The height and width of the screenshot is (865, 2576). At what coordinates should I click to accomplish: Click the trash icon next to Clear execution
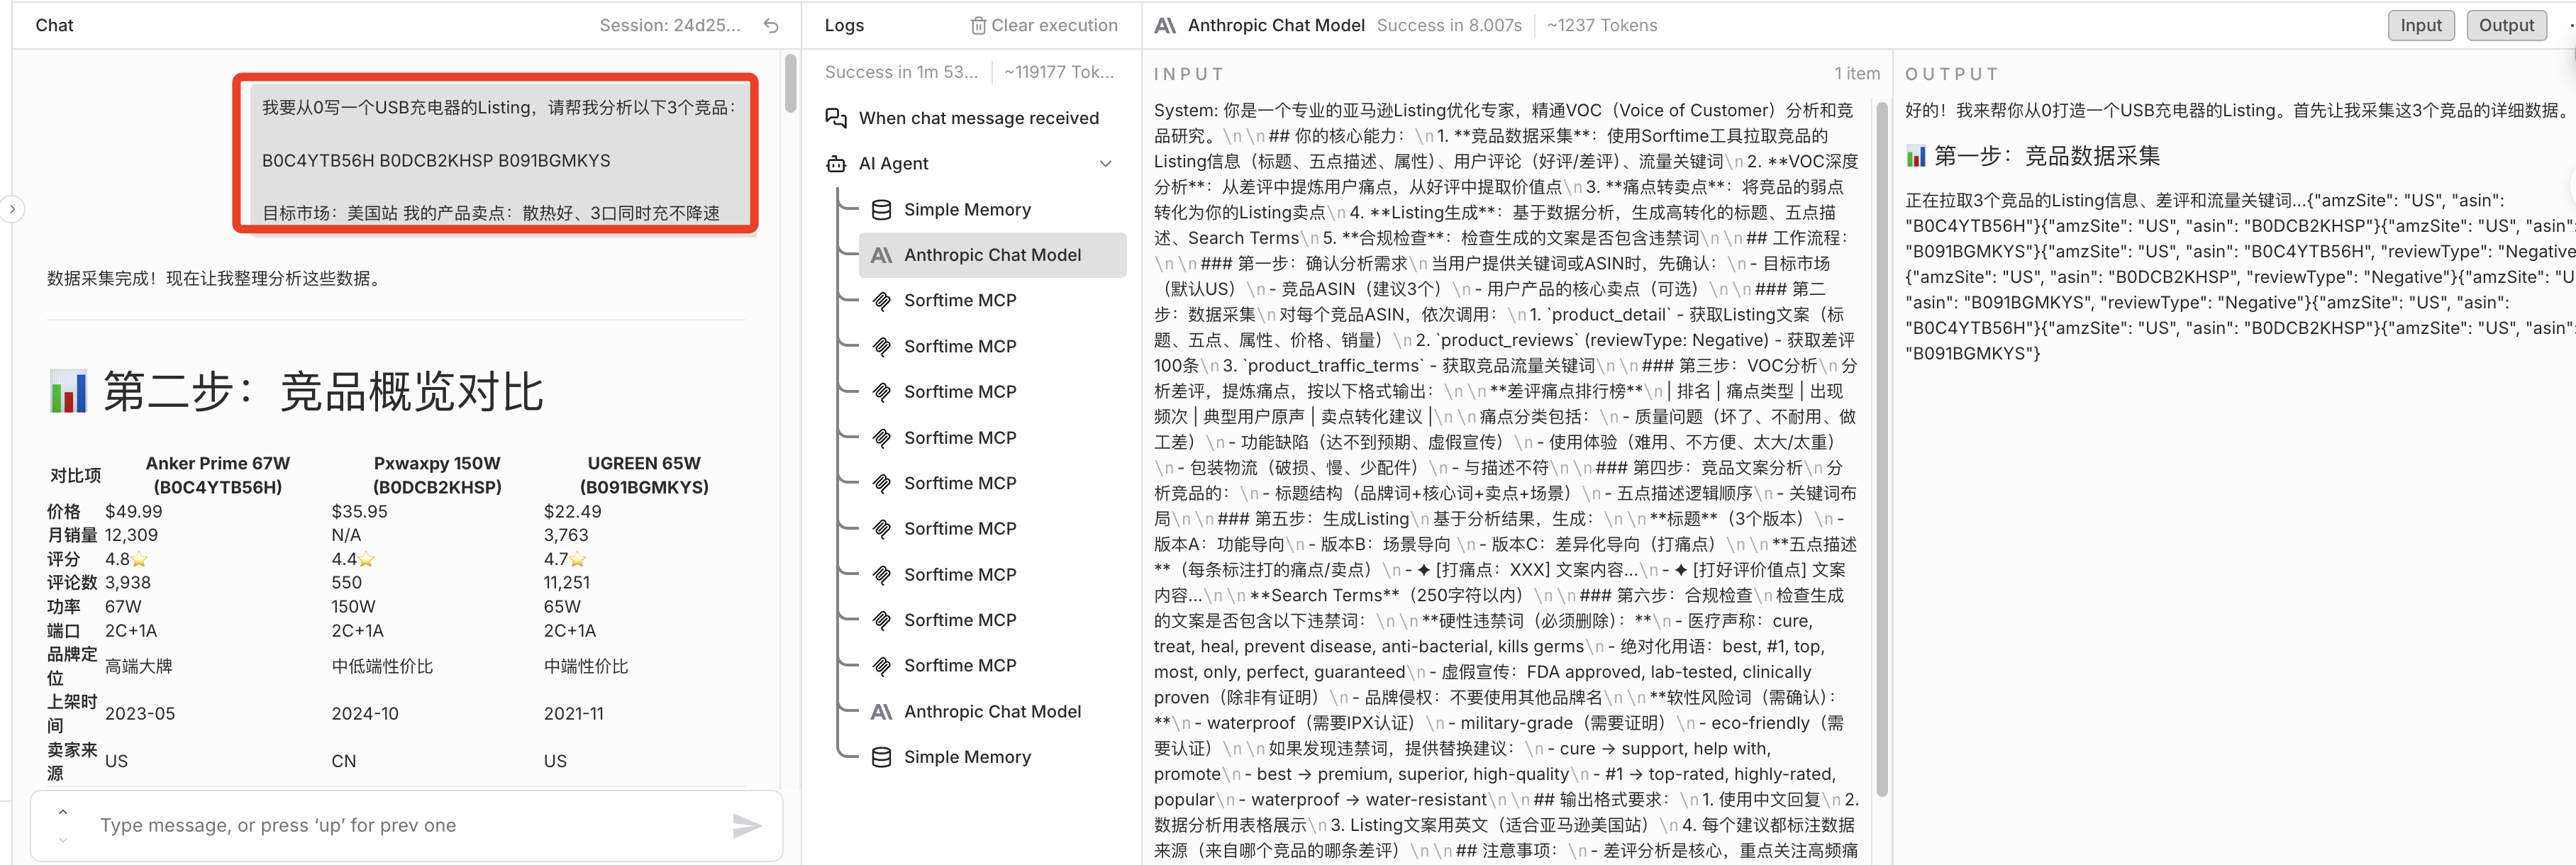click(x=978, y=26)
